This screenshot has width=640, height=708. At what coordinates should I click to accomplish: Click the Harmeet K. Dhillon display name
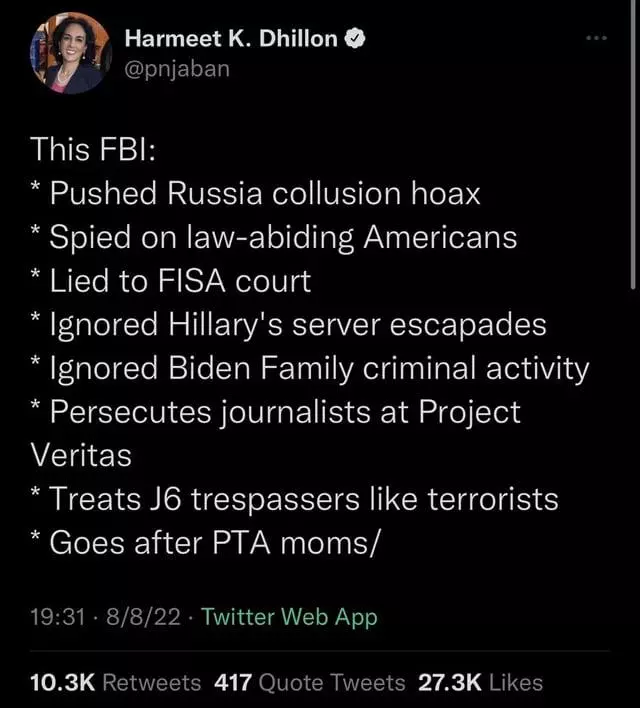pyautogui.click(x=231, y=38)
